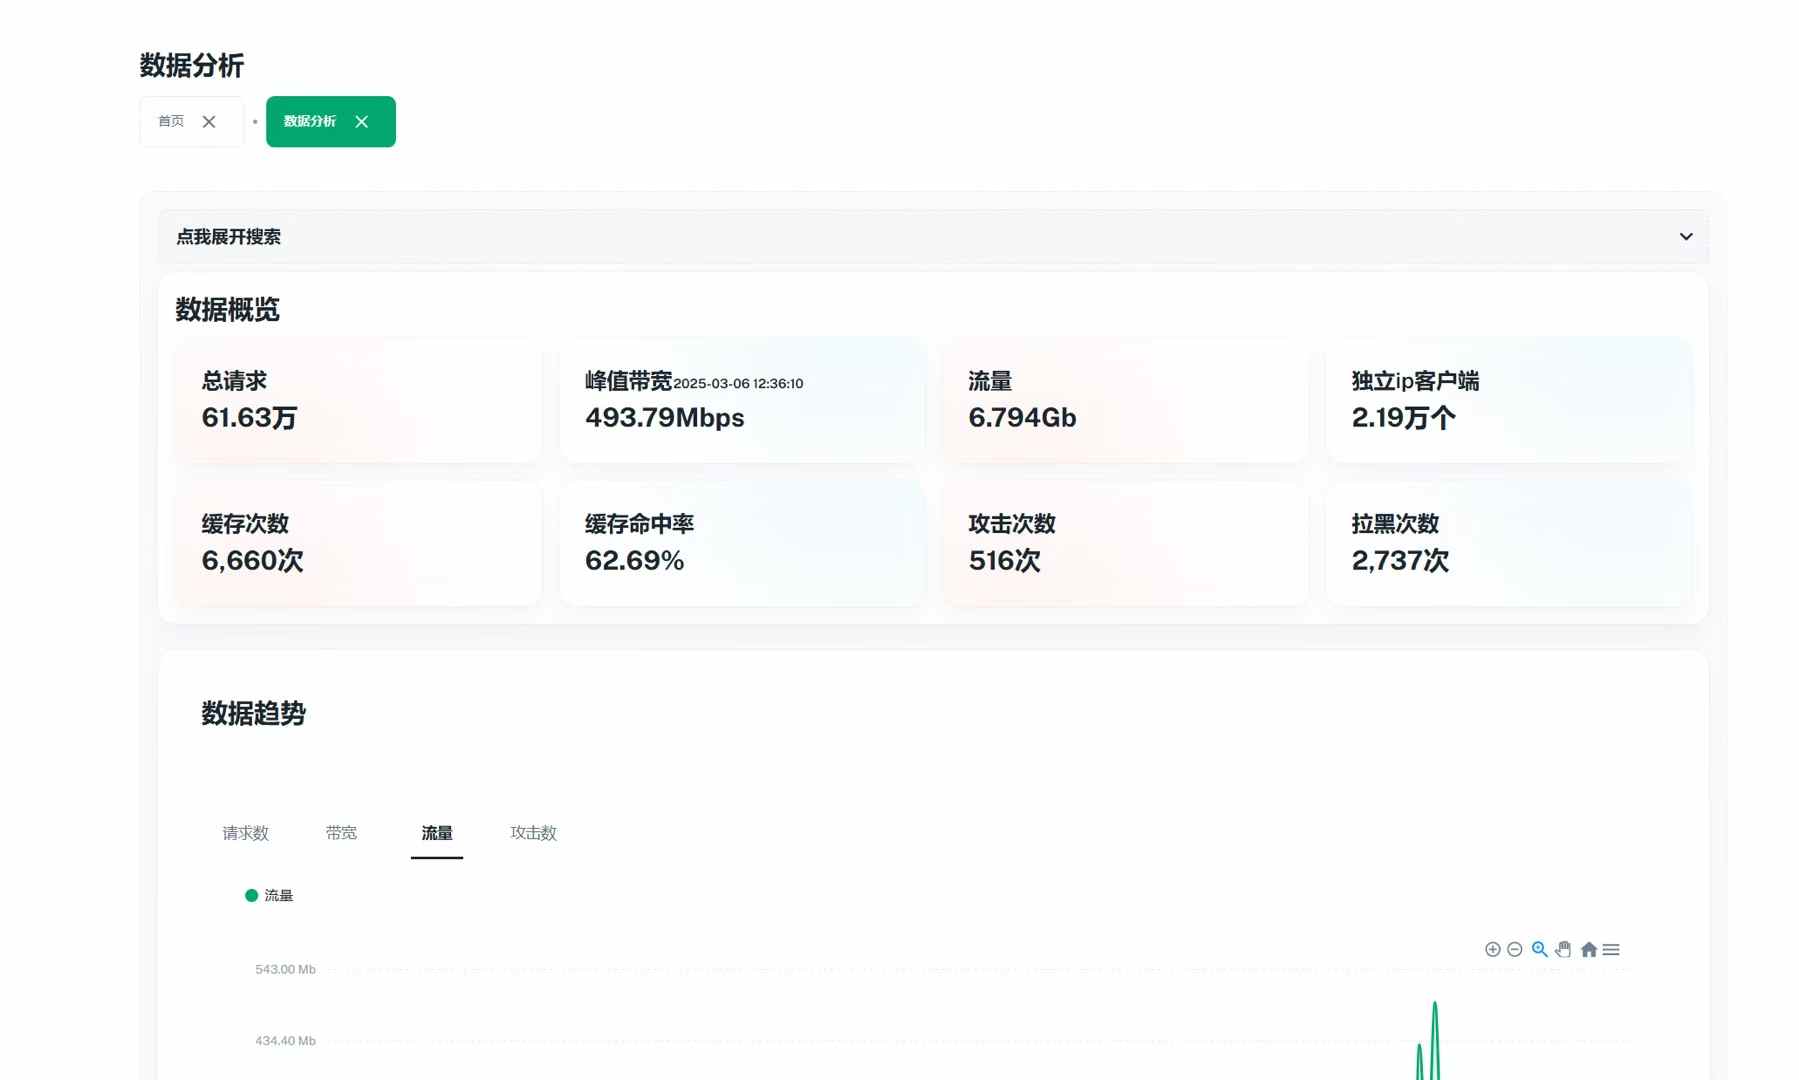
Task: Open the chart hamburger menu
Action: pos(1611,949)
